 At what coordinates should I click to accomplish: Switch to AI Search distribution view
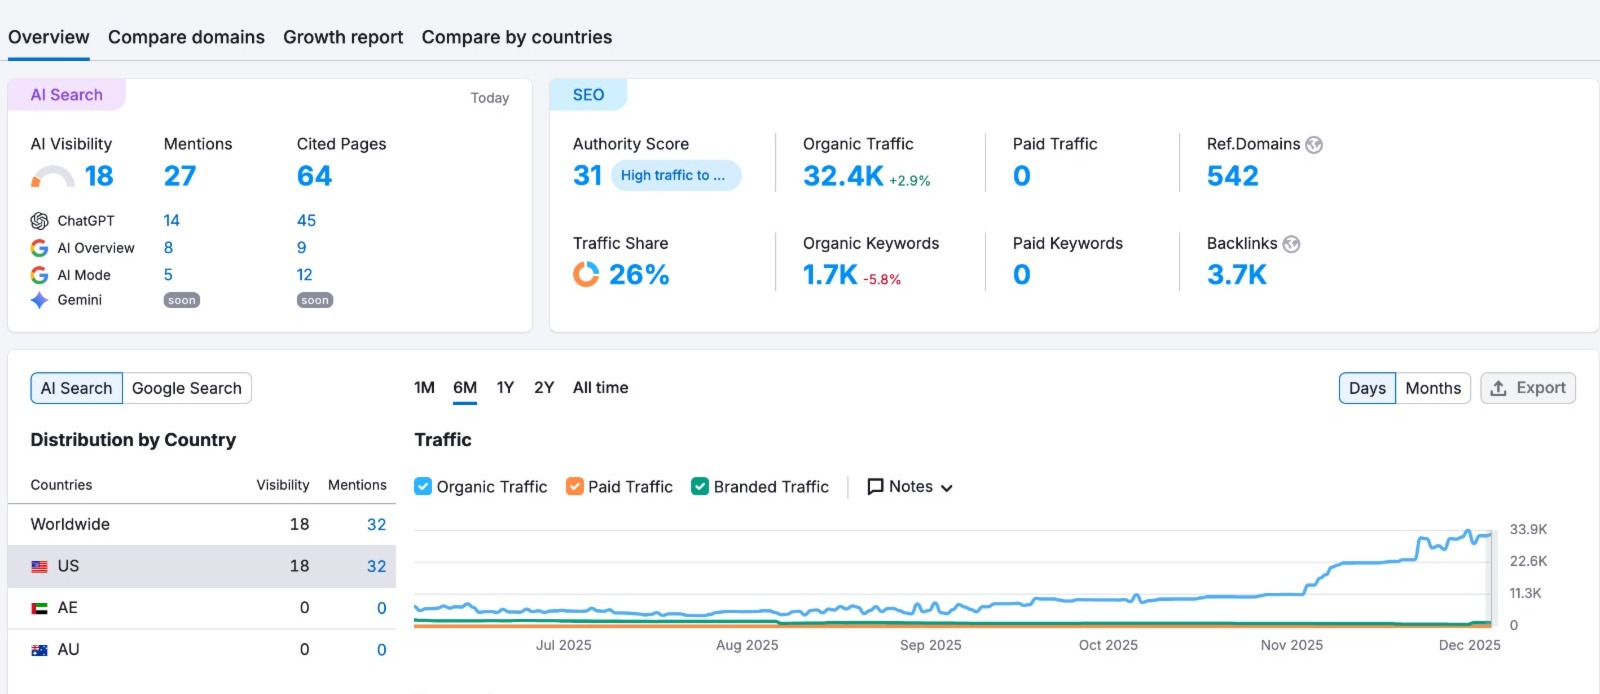click(x=76, y=388)
